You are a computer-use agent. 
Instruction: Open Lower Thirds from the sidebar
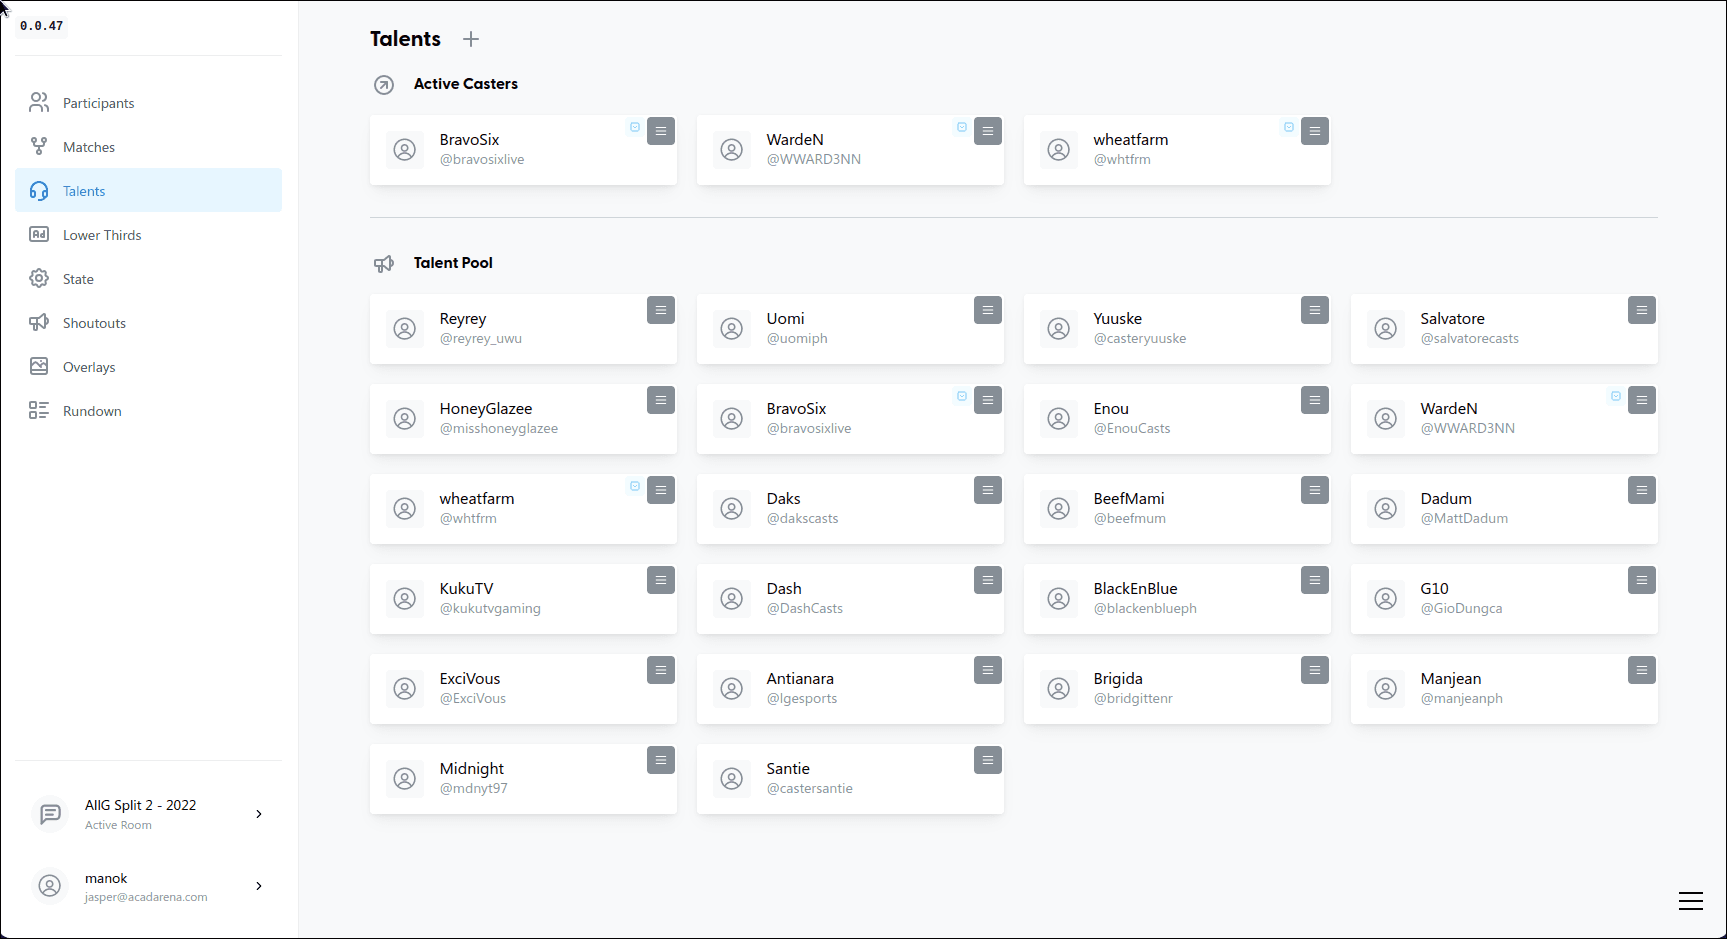pyautogui.click(x=102, y=235)
